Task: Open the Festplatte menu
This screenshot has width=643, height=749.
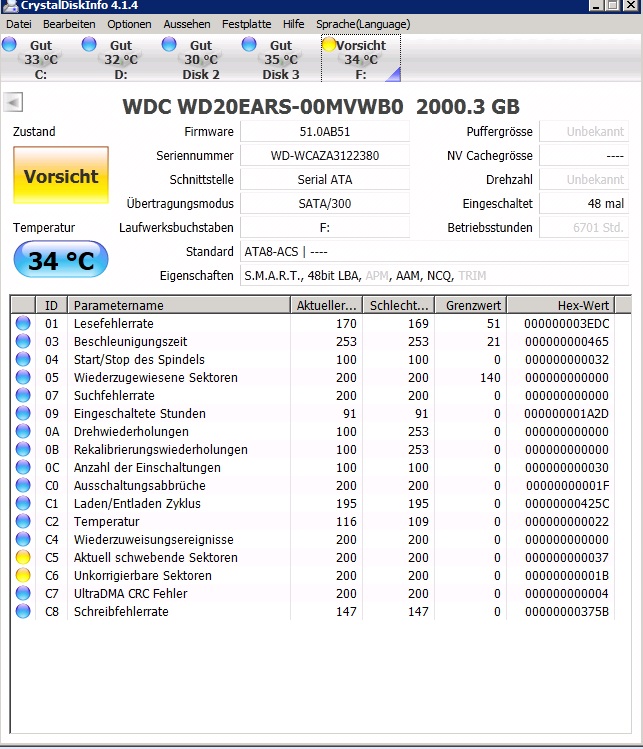Action: pyautogui.click(x=246, y=24)
